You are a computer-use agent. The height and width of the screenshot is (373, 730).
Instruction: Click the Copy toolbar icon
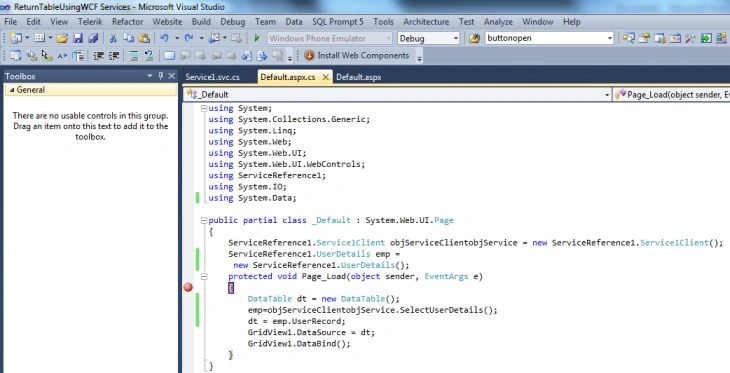pyautogui.click(x=128, y=38)
